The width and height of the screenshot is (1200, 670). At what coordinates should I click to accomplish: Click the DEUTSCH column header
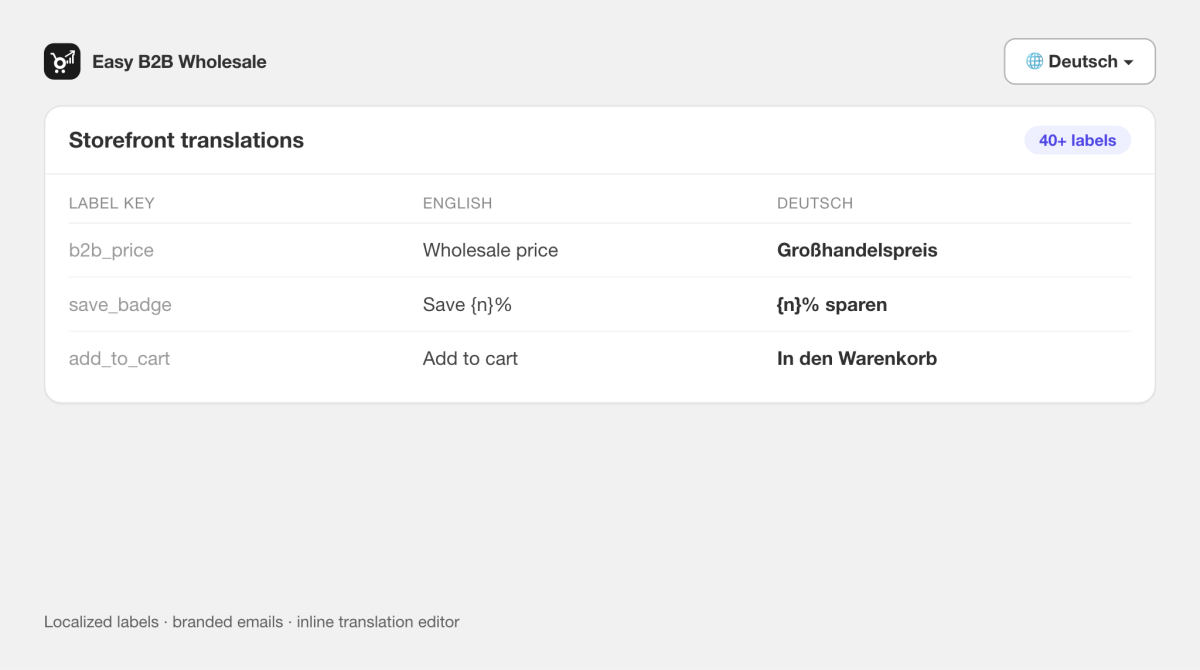pyautogui.click(x=815, y=203)
